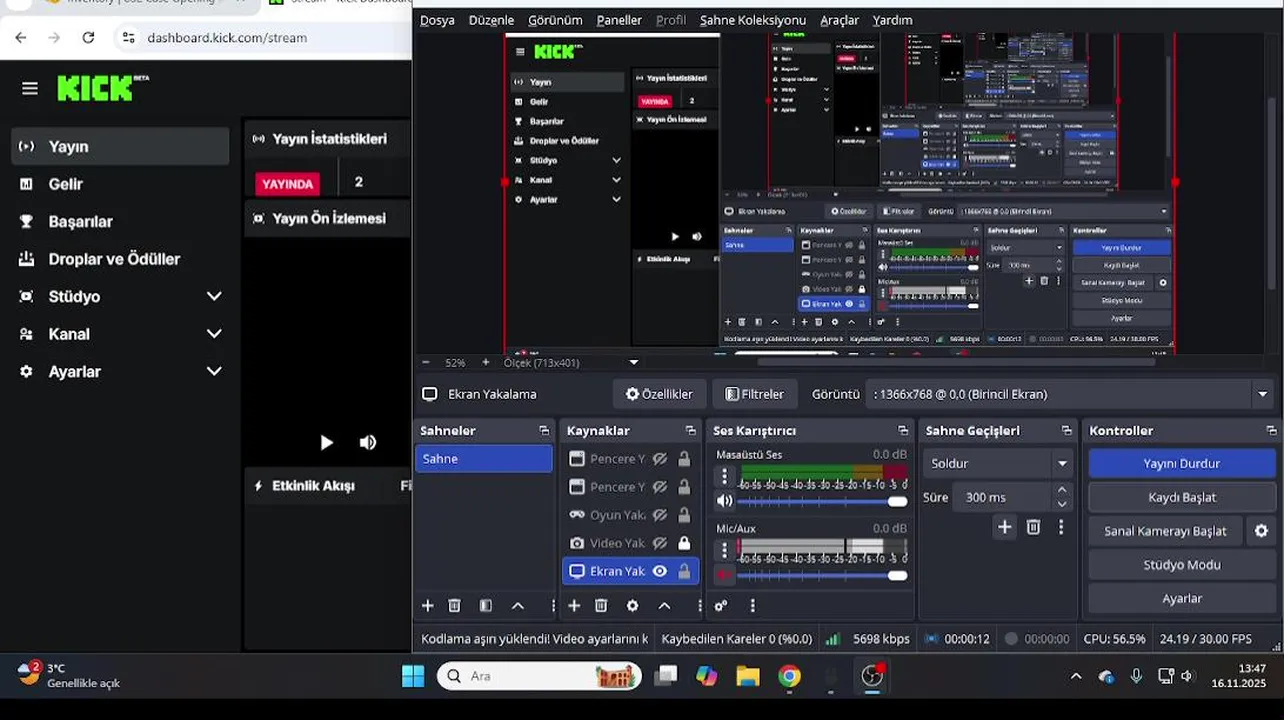This screenshot has width=1284, height=720.
Task: Open the Sahne Koleksiyonu menu
Action: tap(753, 20)
